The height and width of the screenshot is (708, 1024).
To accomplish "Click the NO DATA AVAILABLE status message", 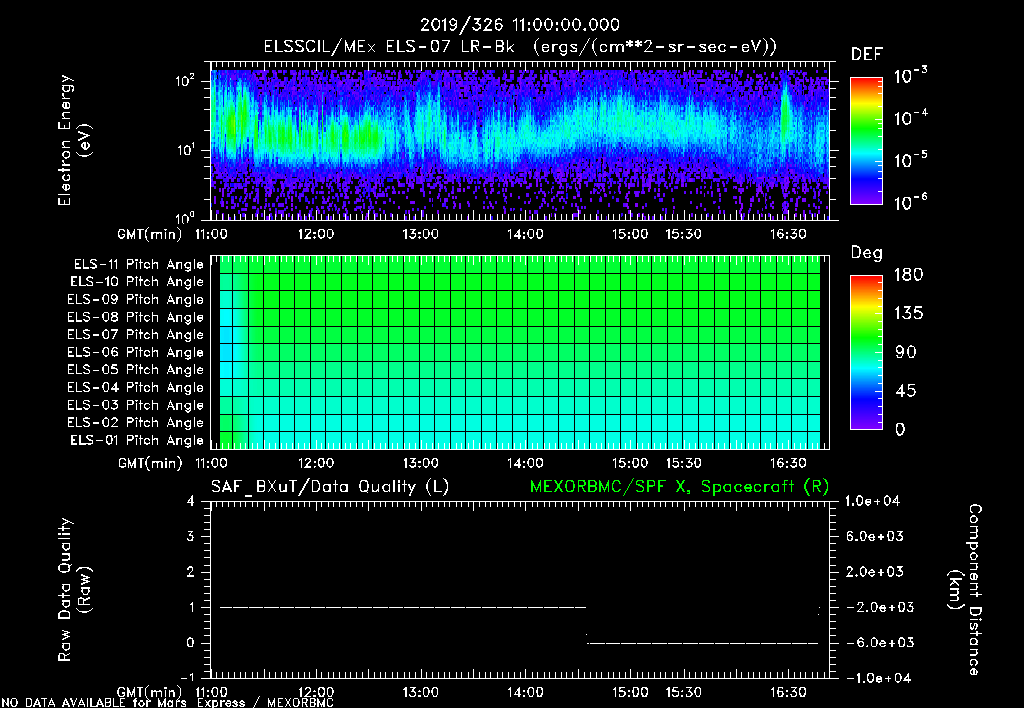I will pyautogui.click(x=167, y=703).
